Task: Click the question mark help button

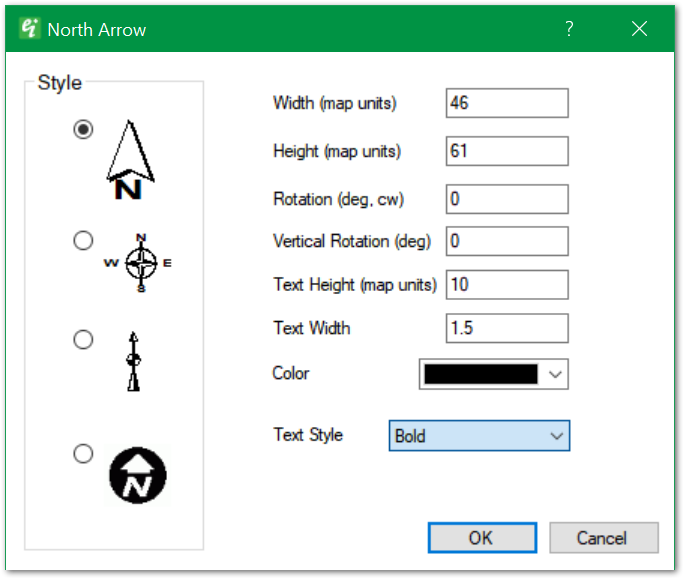Action: tap(569, 29)
